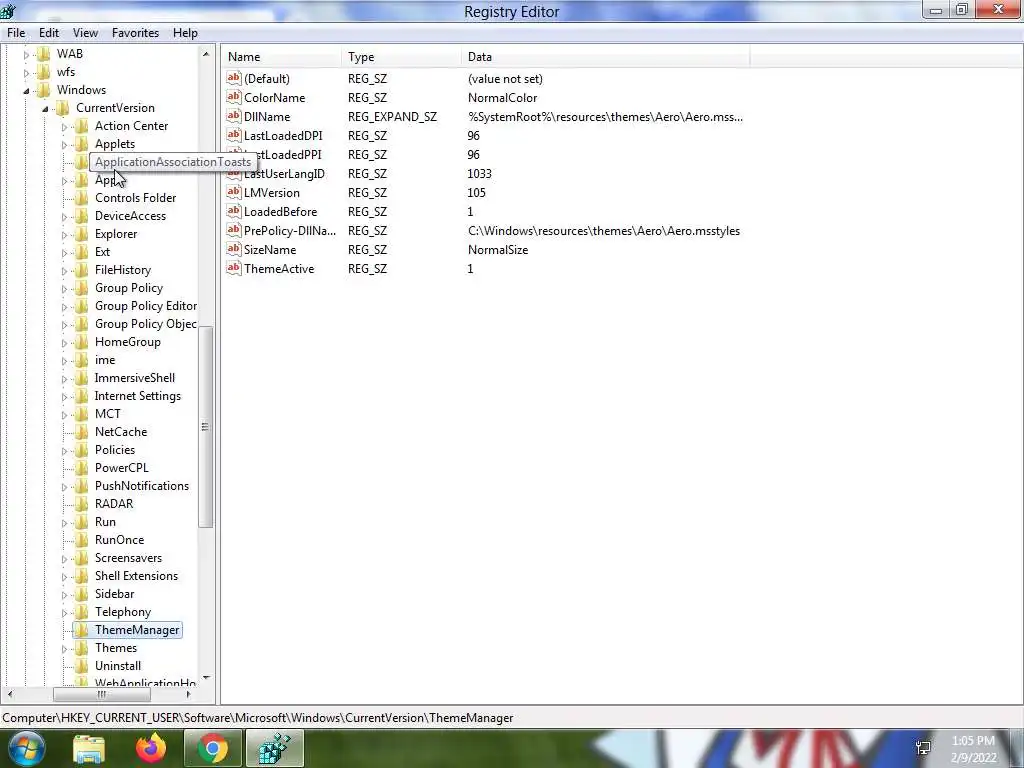Open File Explorer from the taskbar
Image resolution: width=1024 pixels, height=768 pixels.
[89, 748]
